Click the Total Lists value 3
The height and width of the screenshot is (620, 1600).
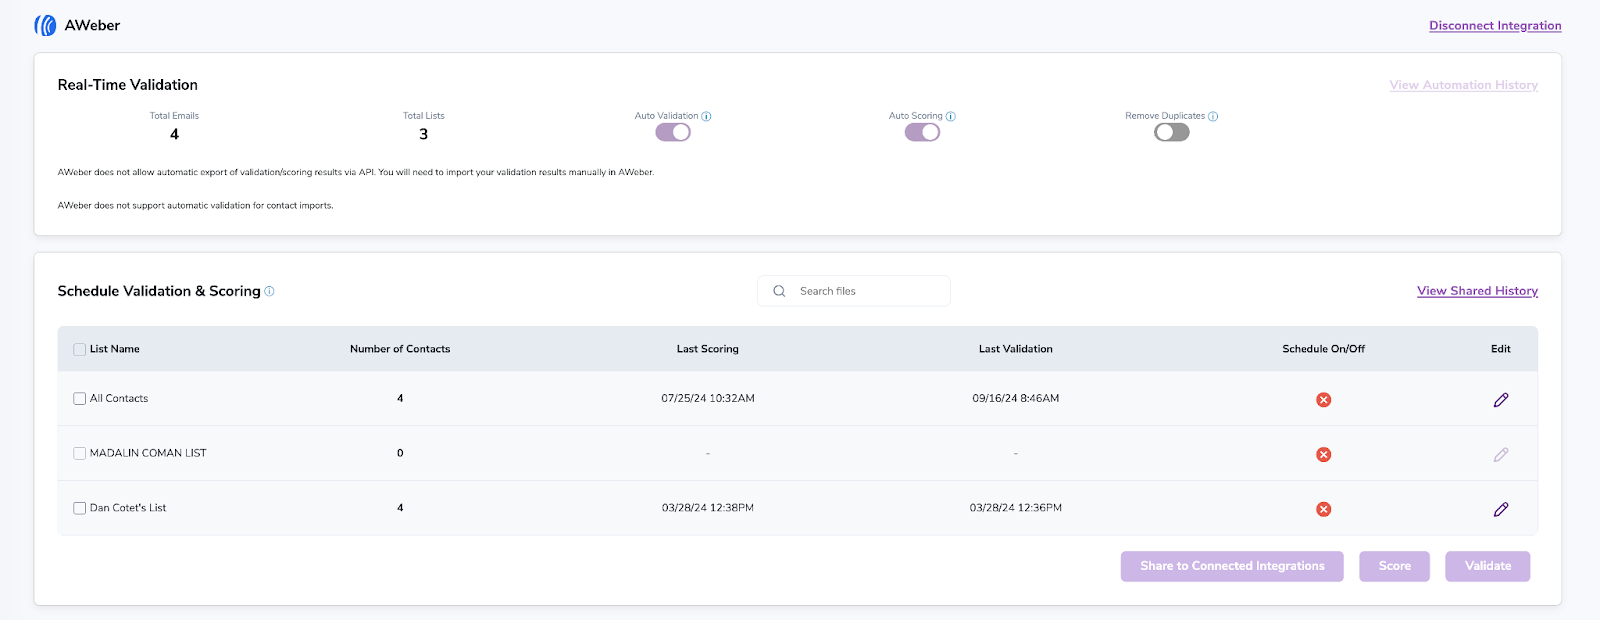(424, 134)
